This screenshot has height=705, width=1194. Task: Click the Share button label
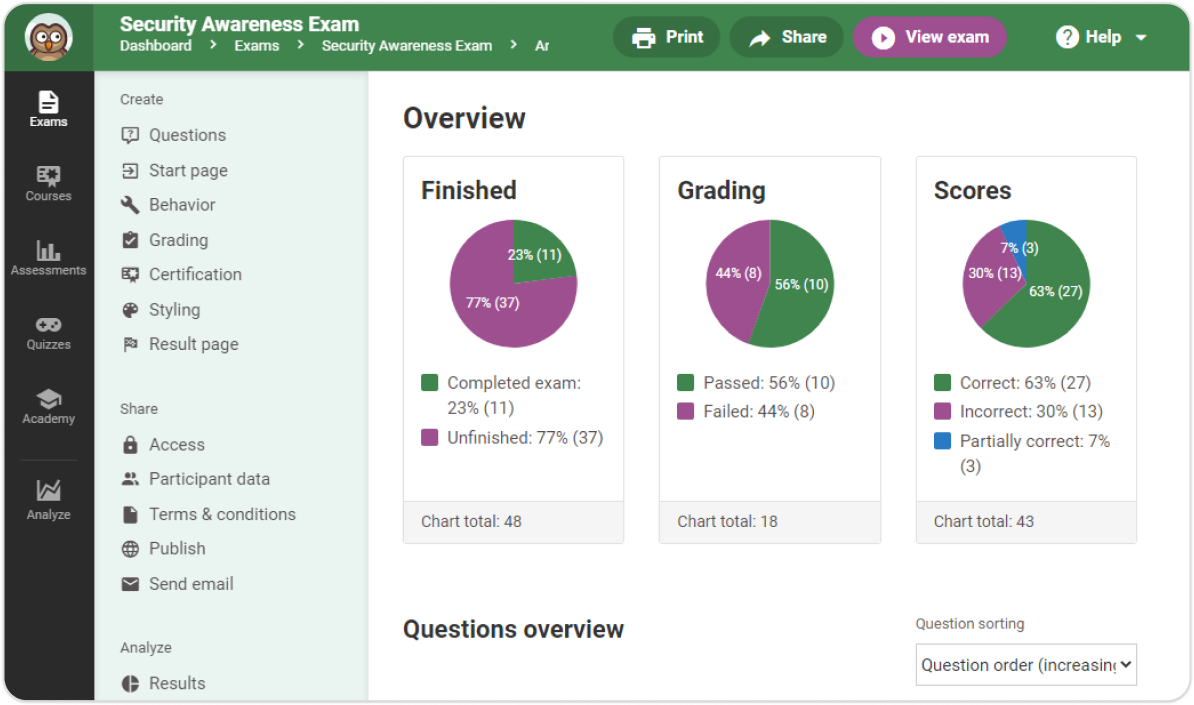(x=803, y=37)
